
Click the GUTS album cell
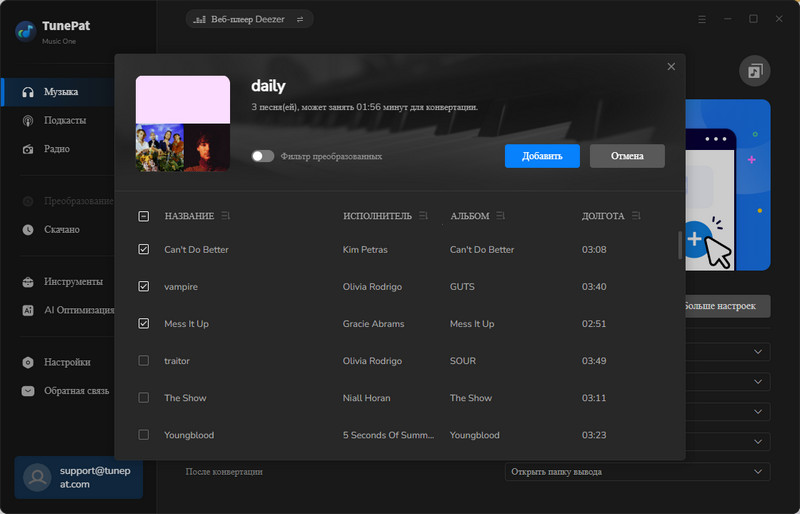[x=462, y=286]
